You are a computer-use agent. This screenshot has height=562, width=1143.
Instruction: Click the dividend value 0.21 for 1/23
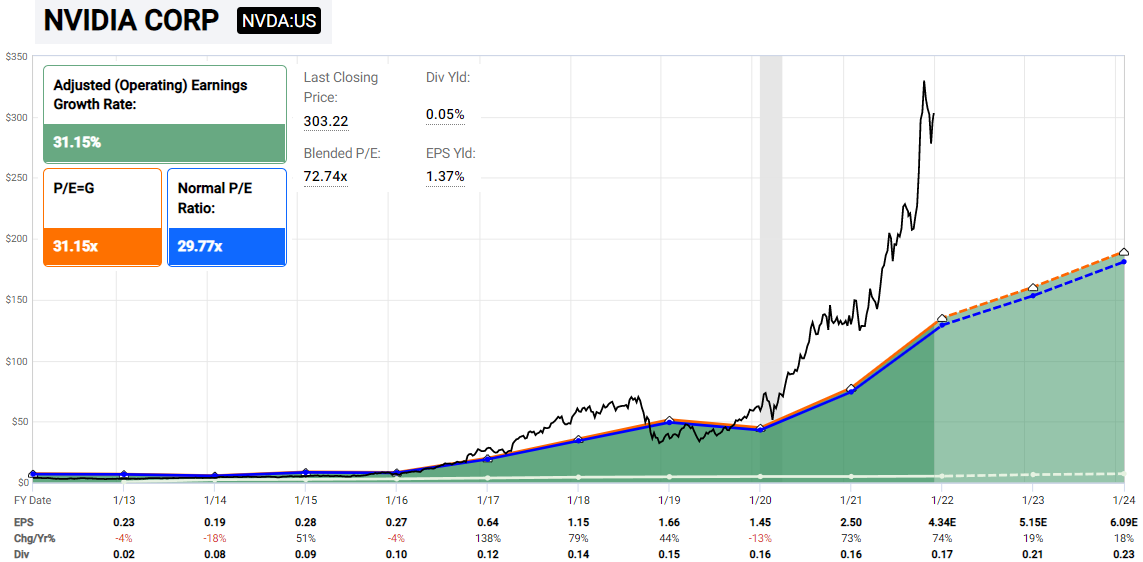(1033, 553)
